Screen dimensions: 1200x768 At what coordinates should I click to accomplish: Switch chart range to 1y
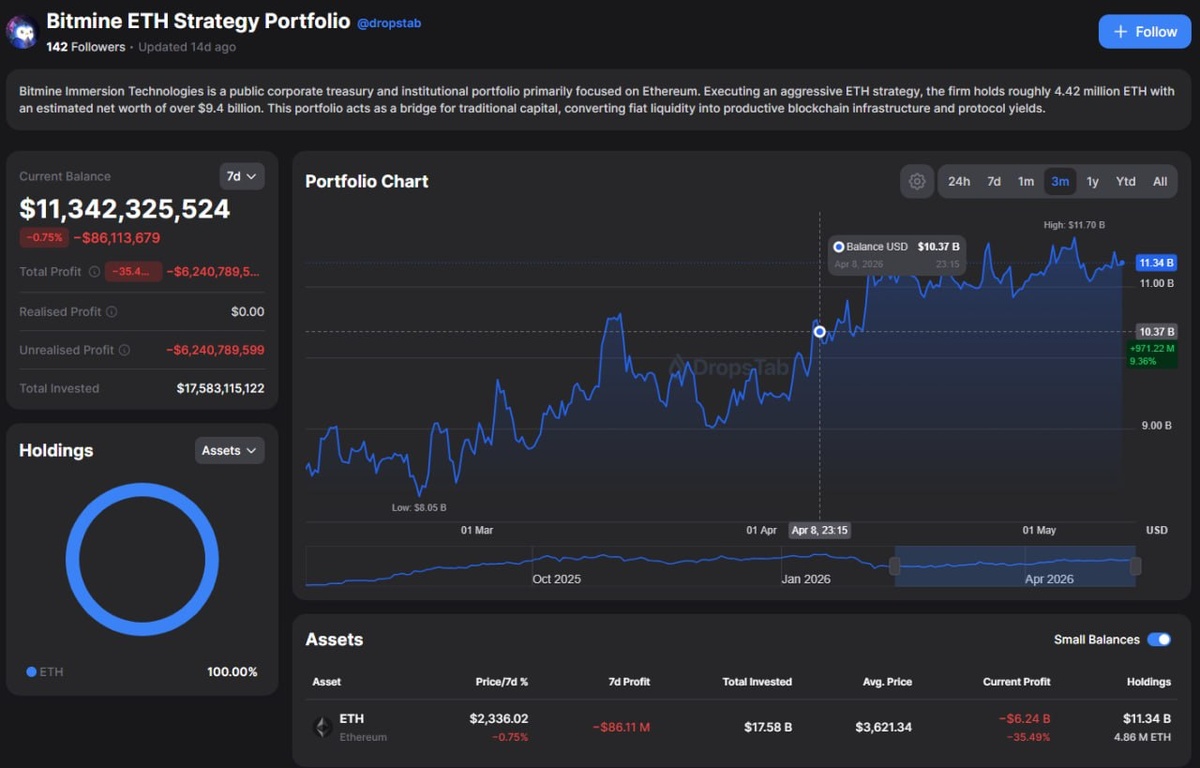point(1093,181)
